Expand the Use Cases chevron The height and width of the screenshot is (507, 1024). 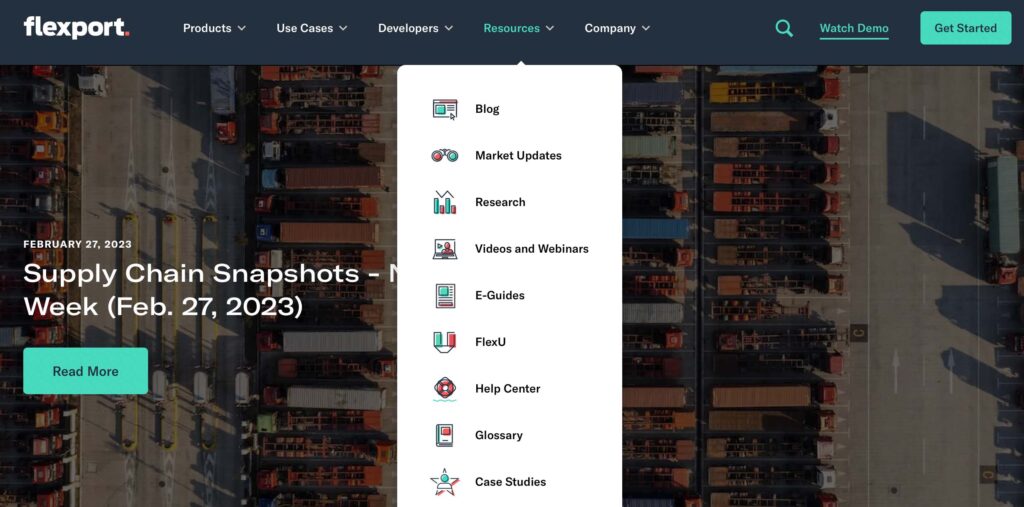pos(343,28)
